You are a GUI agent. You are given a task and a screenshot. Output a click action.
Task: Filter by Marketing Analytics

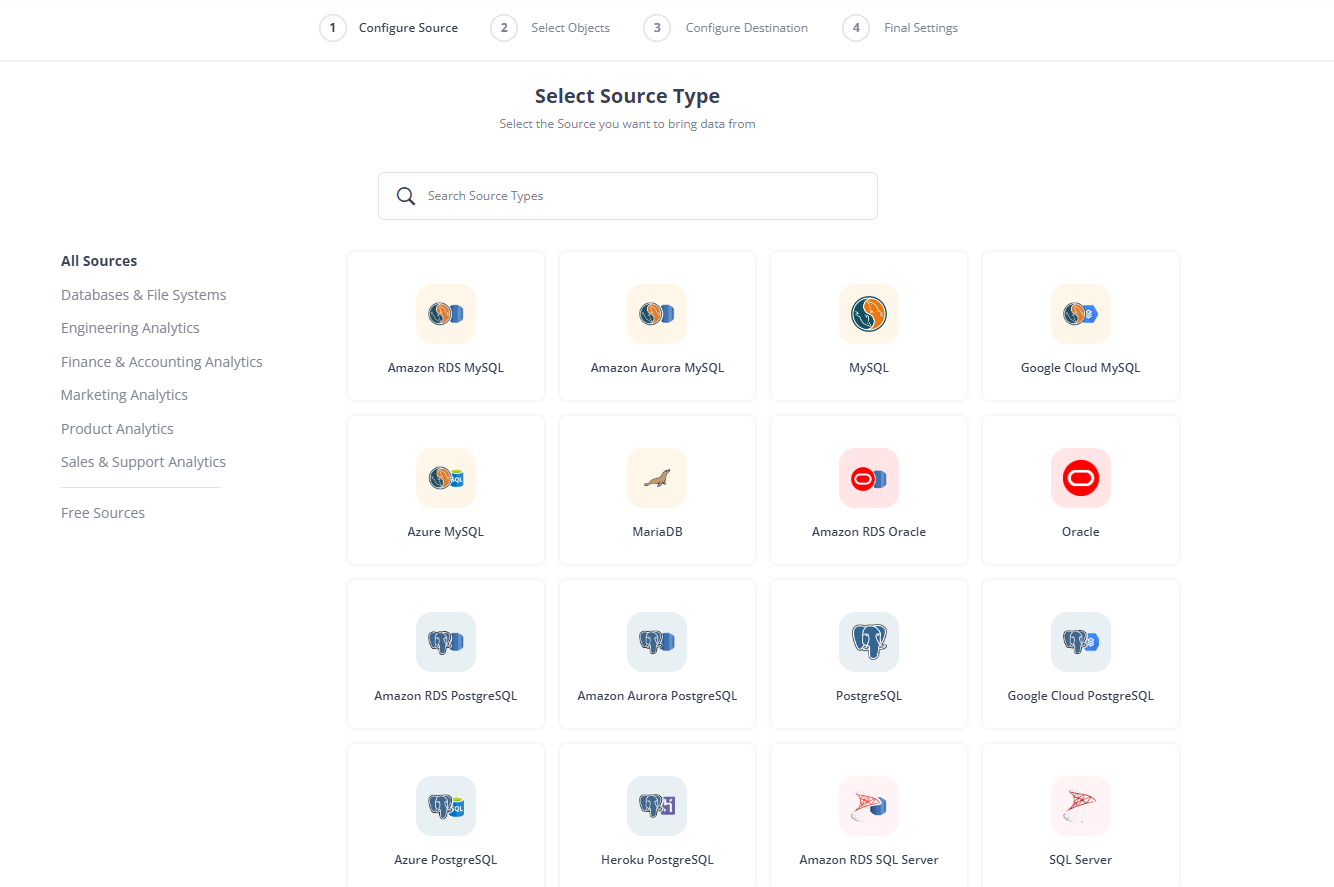tap(124, 395)
